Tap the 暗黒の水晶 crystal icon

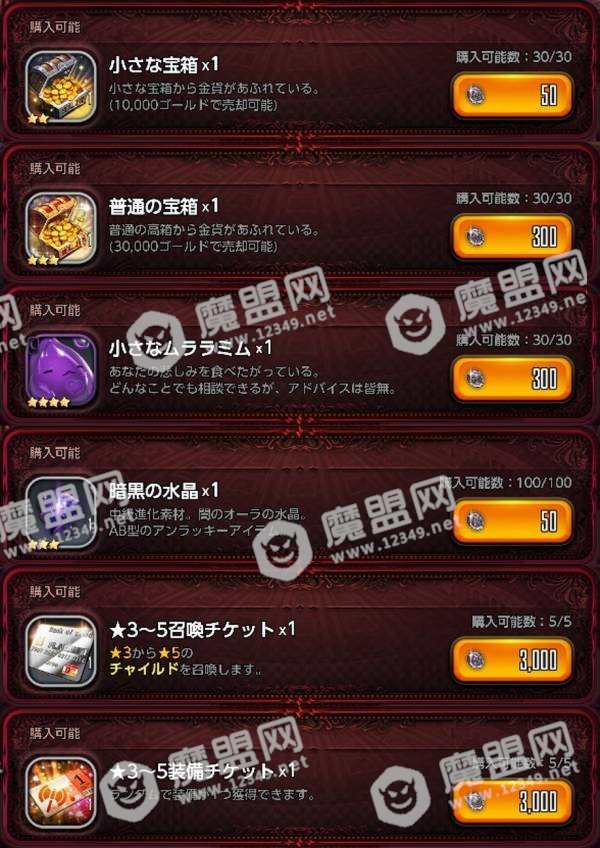click(61, 513)
